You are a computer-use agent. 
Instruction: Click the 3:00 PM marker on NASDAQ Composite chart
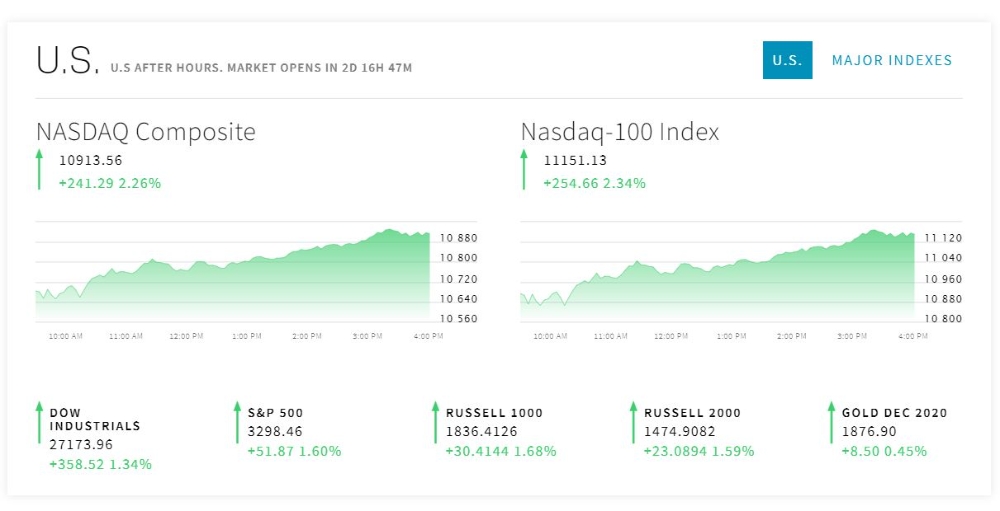point(367,337)
